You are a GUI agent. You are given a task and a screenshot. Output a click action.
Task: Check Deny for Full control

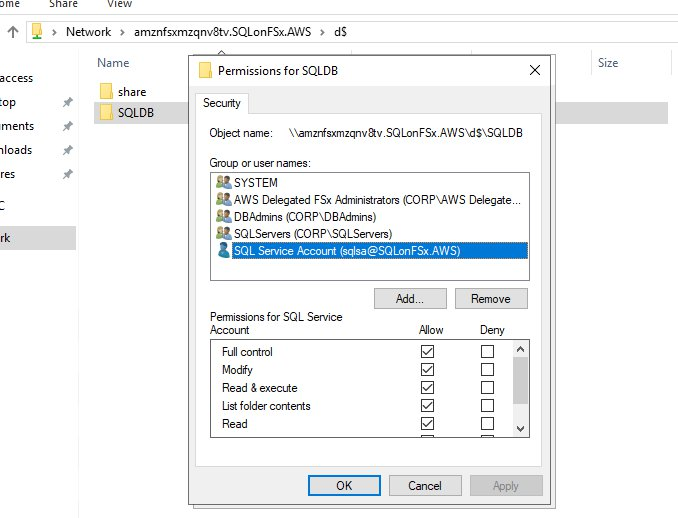(x=487, y=352)
